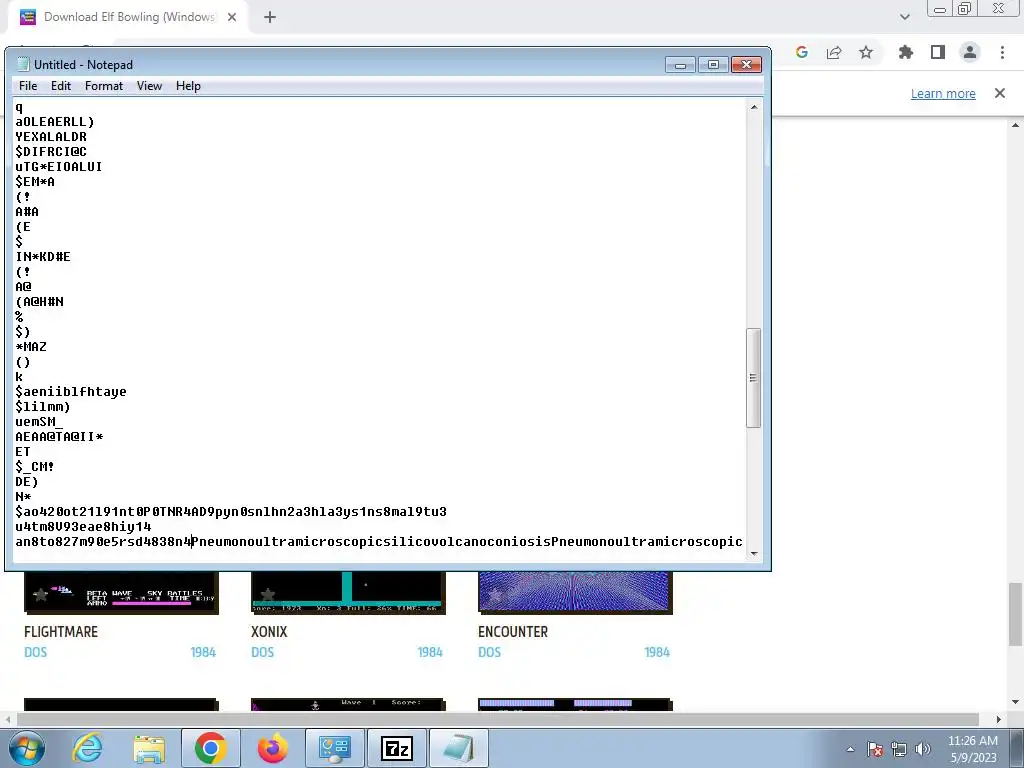1024x768 pixels.
Task: Open the Chrome extensions puzzle icon
Action: 906,52
